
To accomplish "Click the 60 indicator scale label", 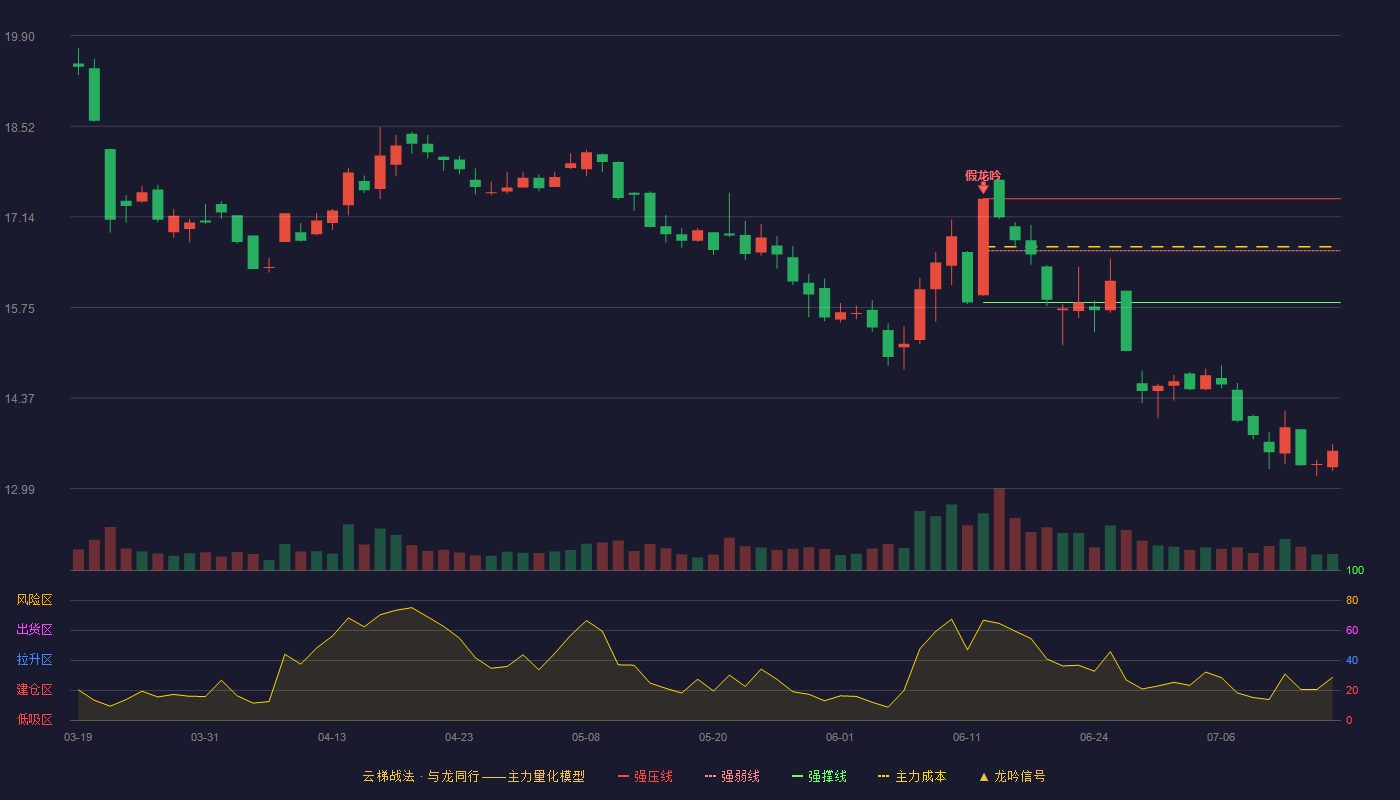I will click(x=1352, y=630).
